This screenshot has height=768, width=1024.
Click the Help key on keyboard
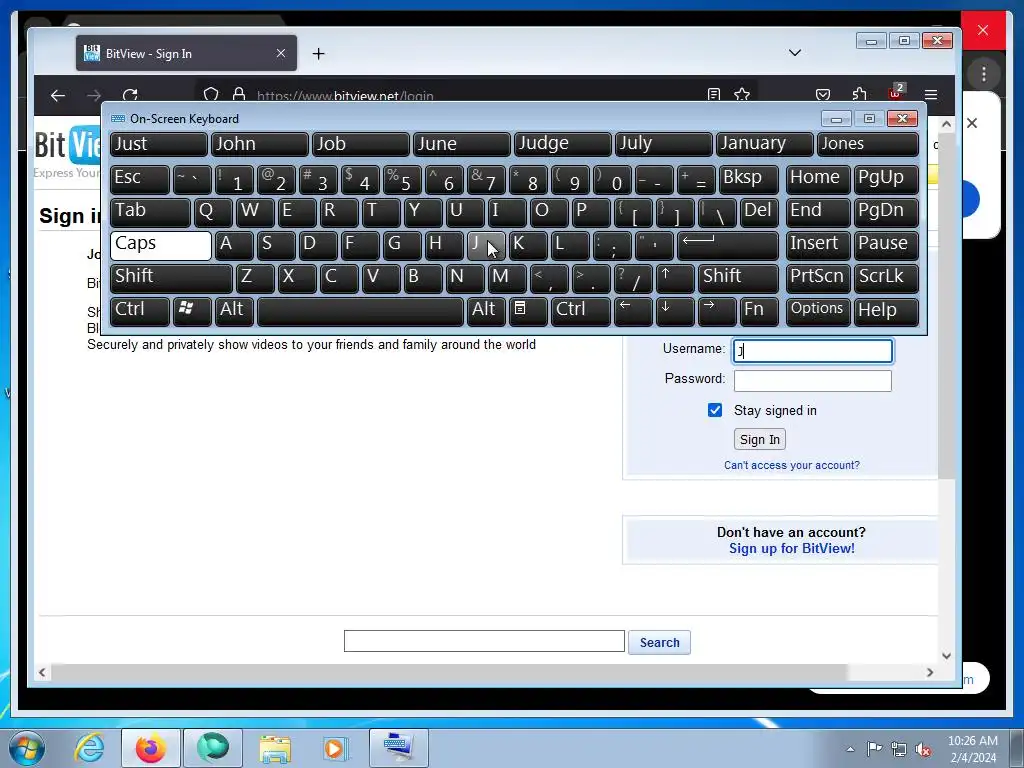[886, 311]
